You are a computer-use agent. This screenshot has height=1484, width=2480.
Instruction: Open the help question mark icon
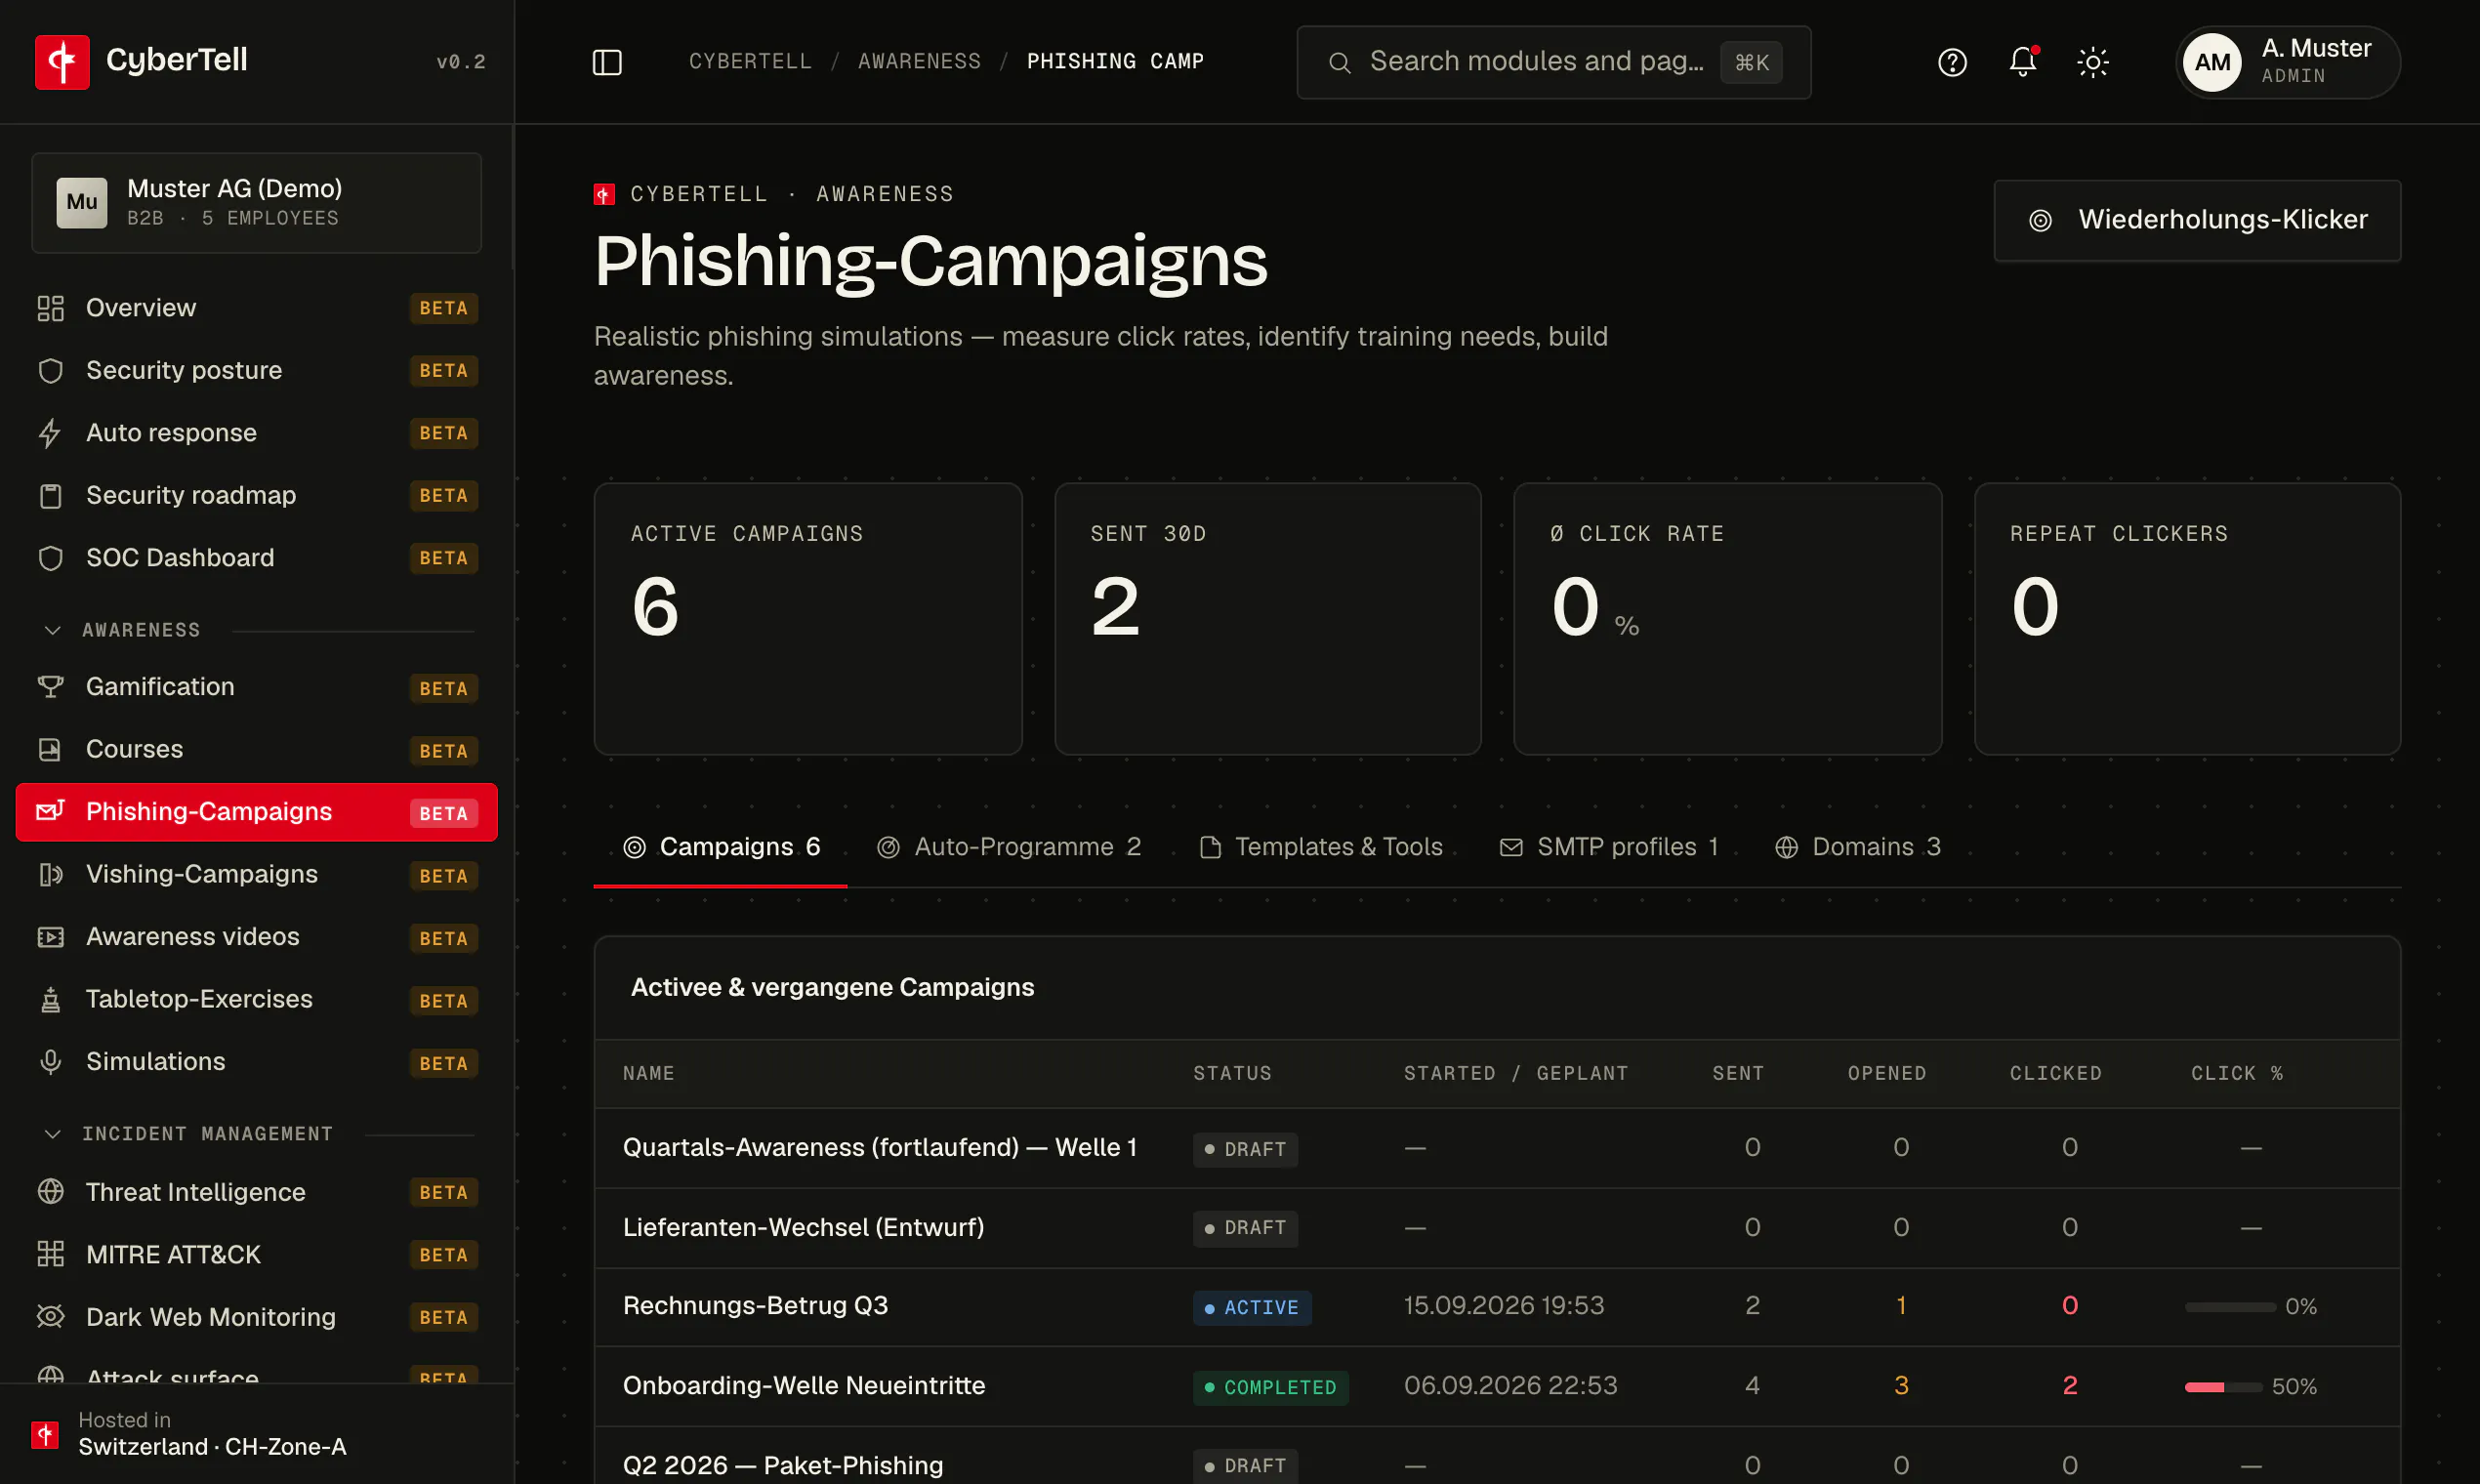pyautogui.click(x=1952, y=62)
